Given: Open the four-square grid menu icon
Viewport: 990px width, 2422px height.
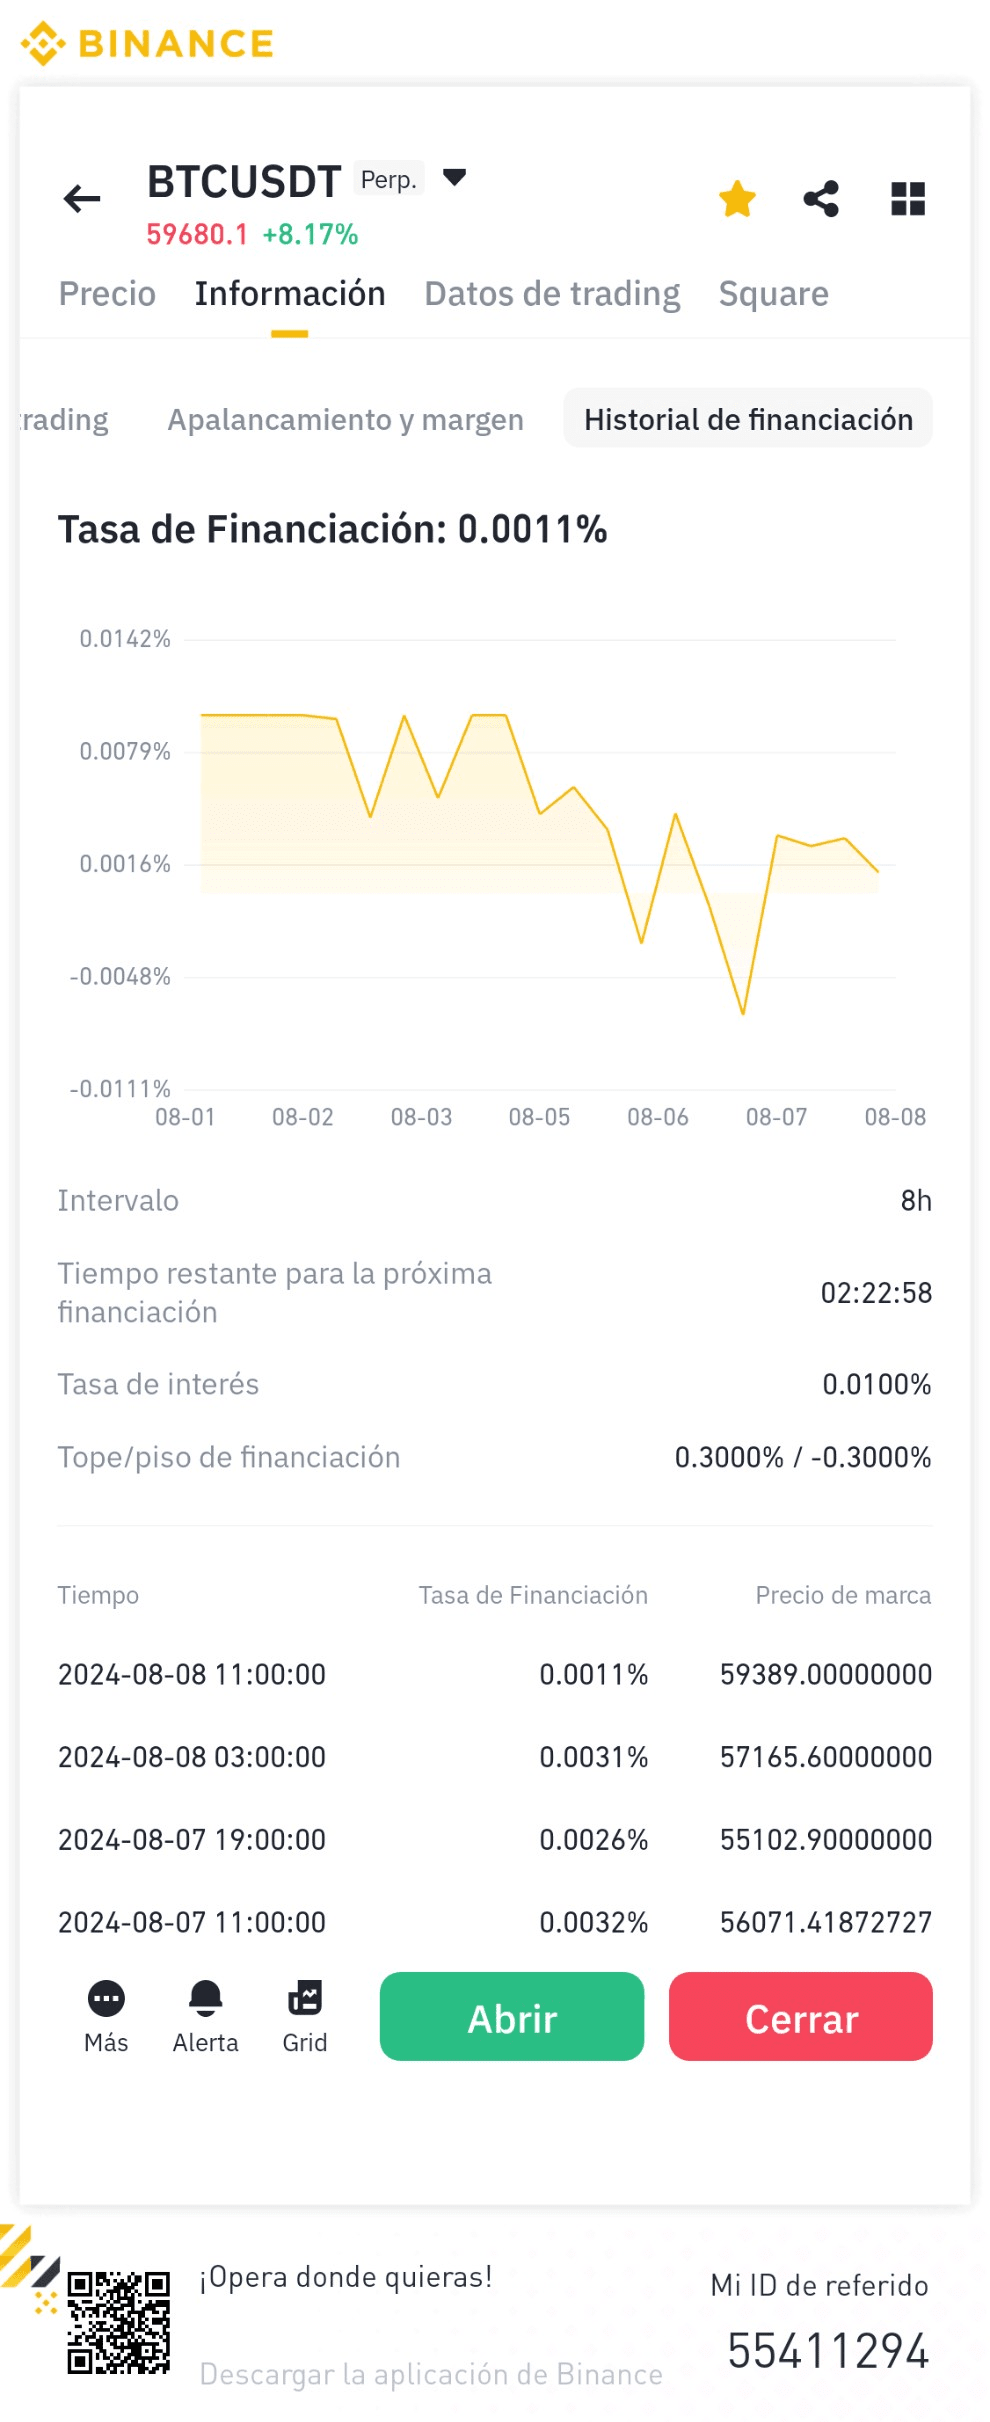Looking at the screenshot, I should 907,199.
